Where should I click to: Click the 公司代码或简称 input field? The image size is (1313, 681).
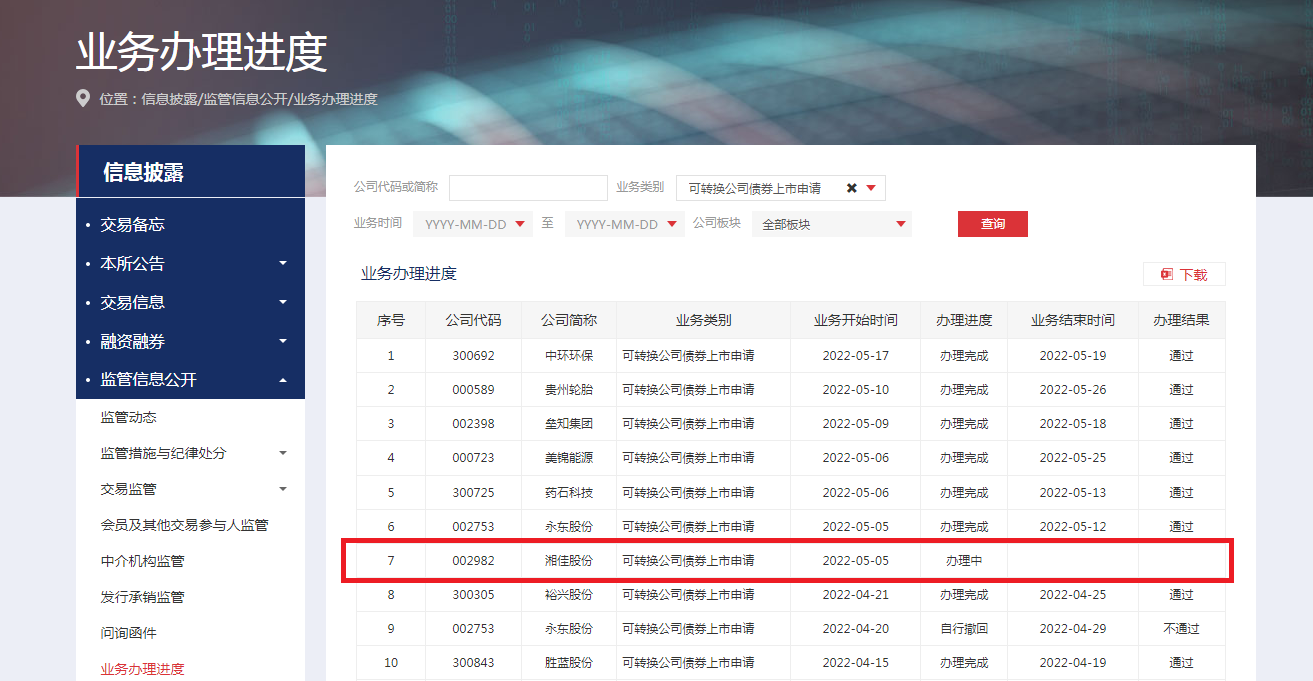click(528, 188)
